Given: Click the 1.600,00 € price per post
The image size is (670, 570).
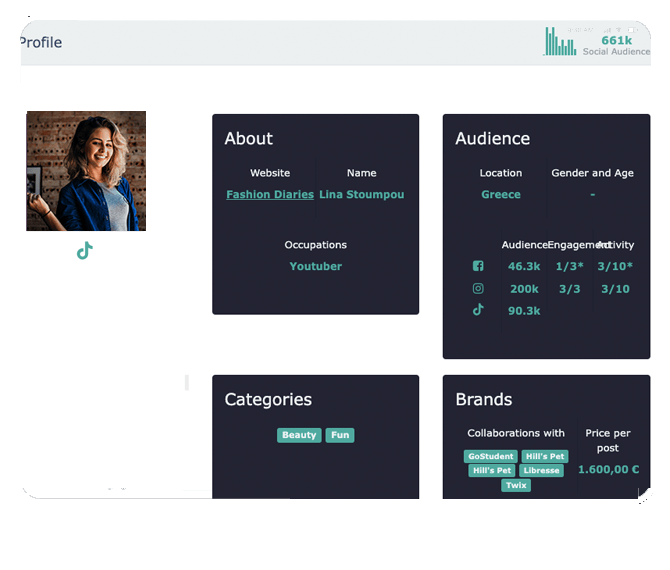Looking at the screenshot, I should point(608,470).
